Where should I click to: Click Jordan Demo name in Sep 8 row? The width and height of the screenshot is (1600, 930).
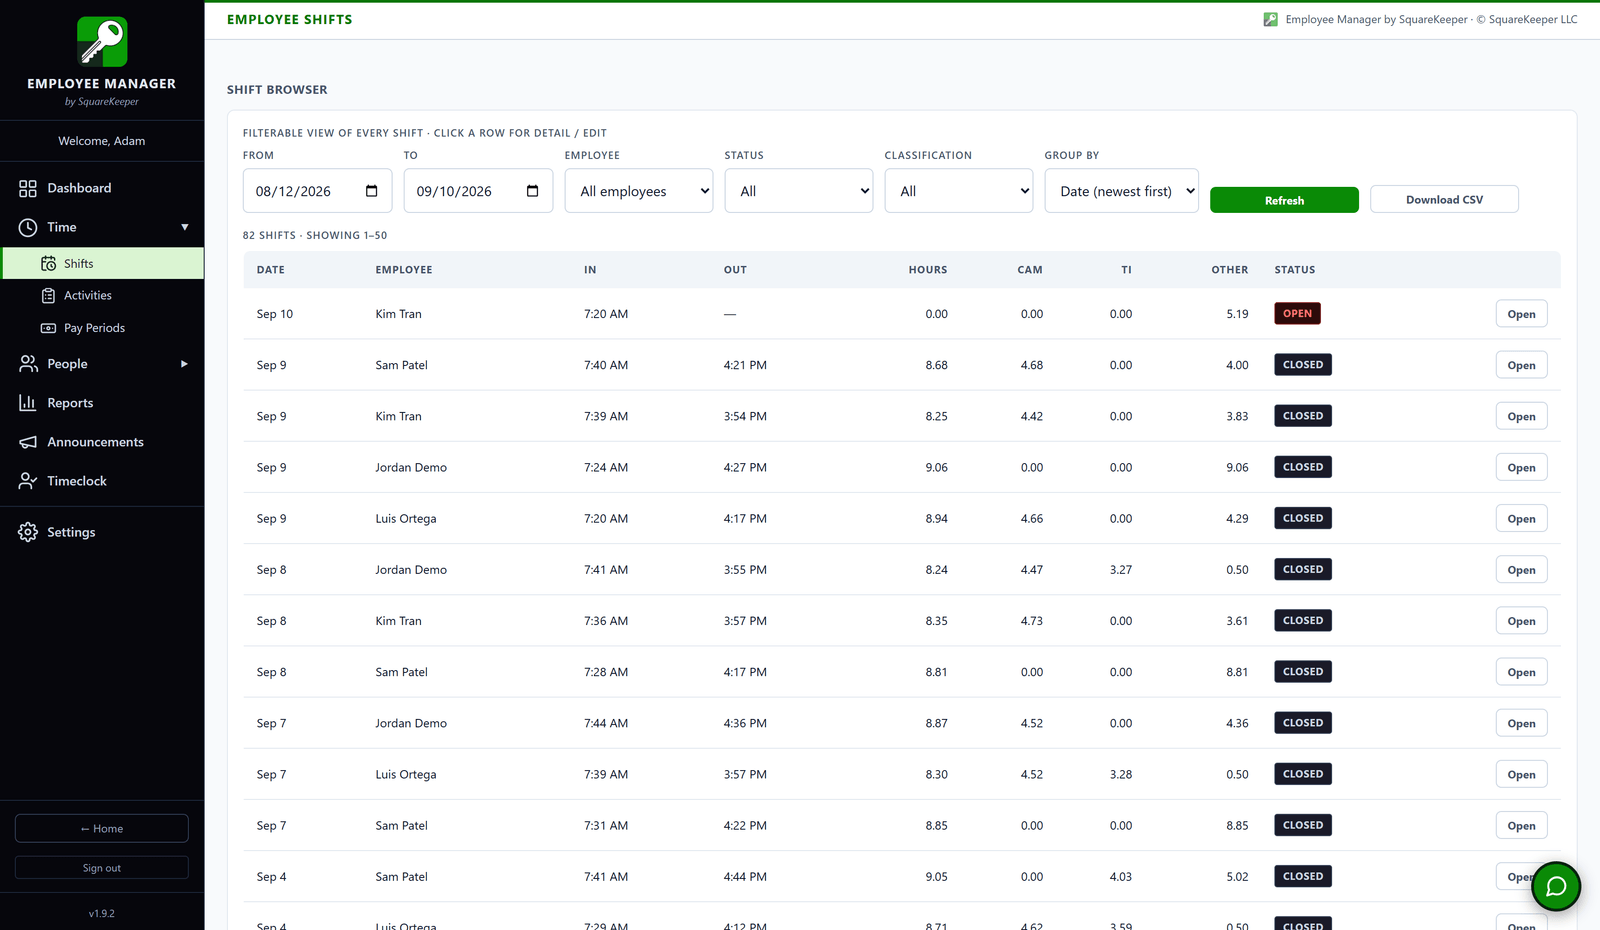(411, 570)
